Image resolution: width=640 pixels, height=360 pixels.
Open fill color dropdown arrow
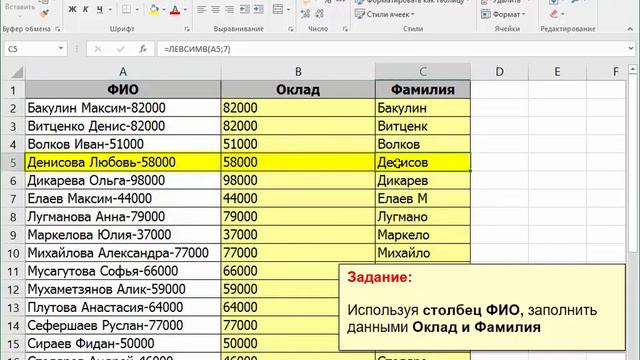tap(164, 9)
